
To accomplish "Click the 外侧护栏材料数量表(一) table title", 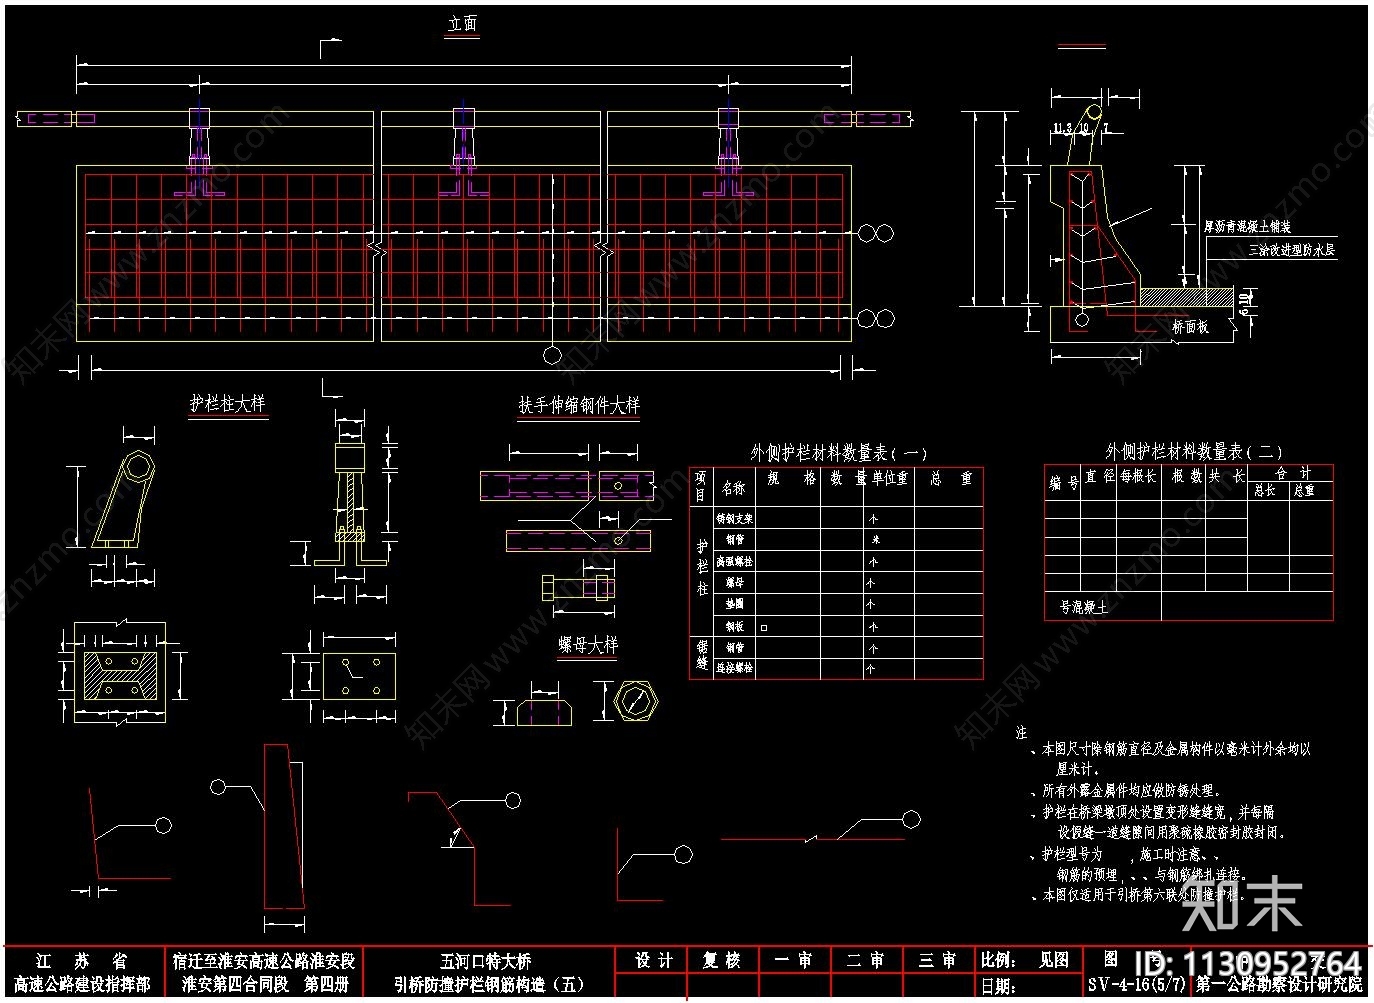I will tap(838, 453).
